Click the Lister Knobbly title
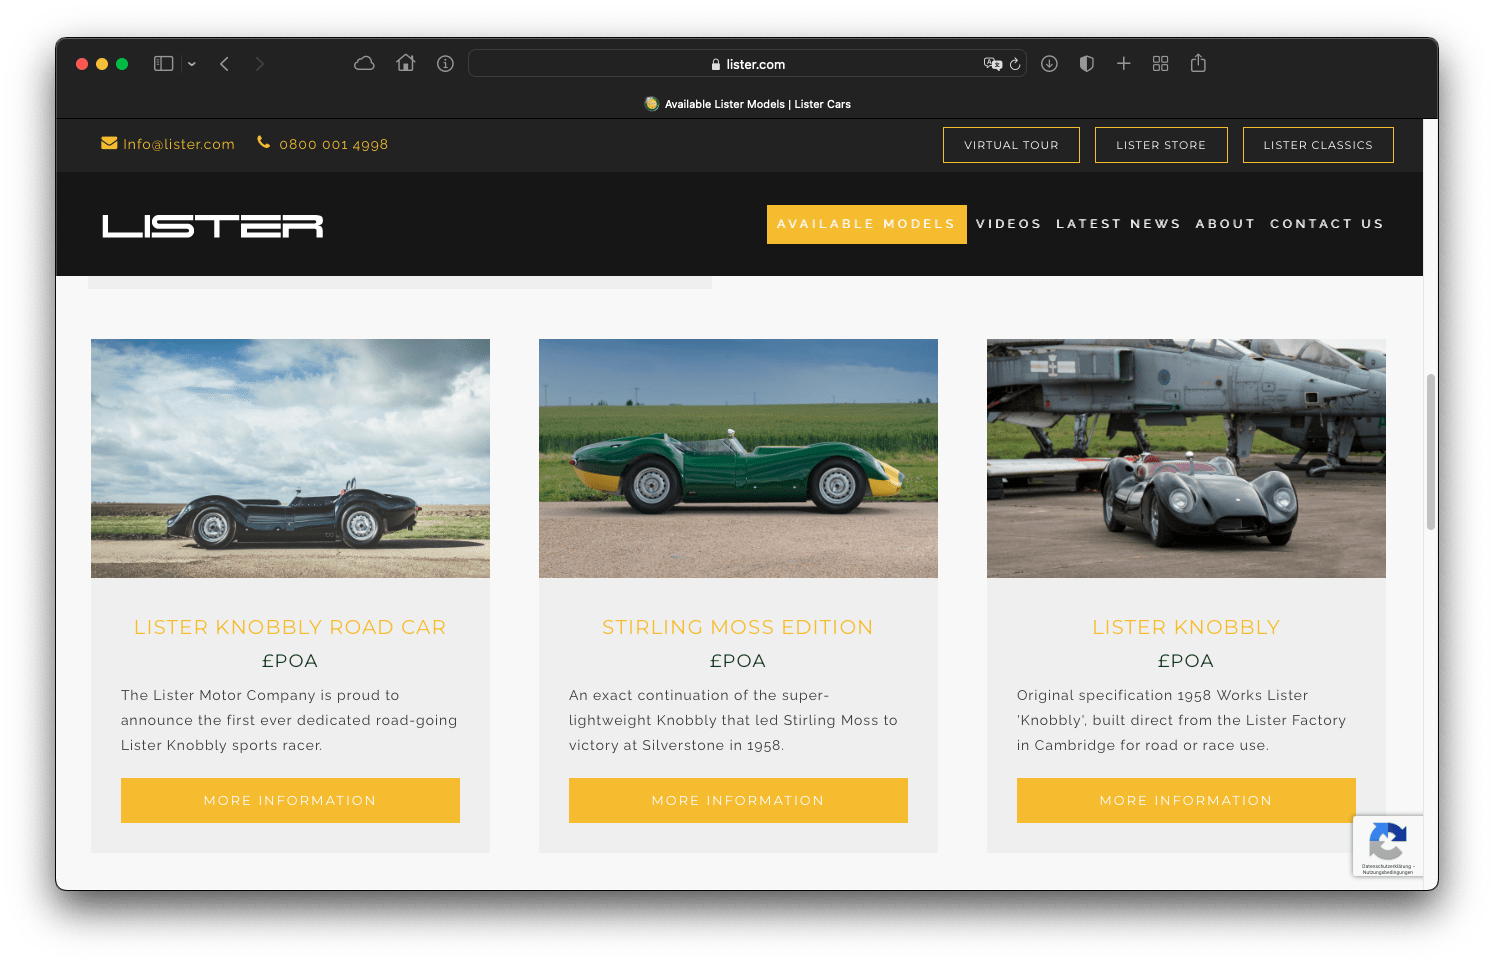Viewport: 1494px width, 964px height. pyautogui.click(x=1186, y=627)
